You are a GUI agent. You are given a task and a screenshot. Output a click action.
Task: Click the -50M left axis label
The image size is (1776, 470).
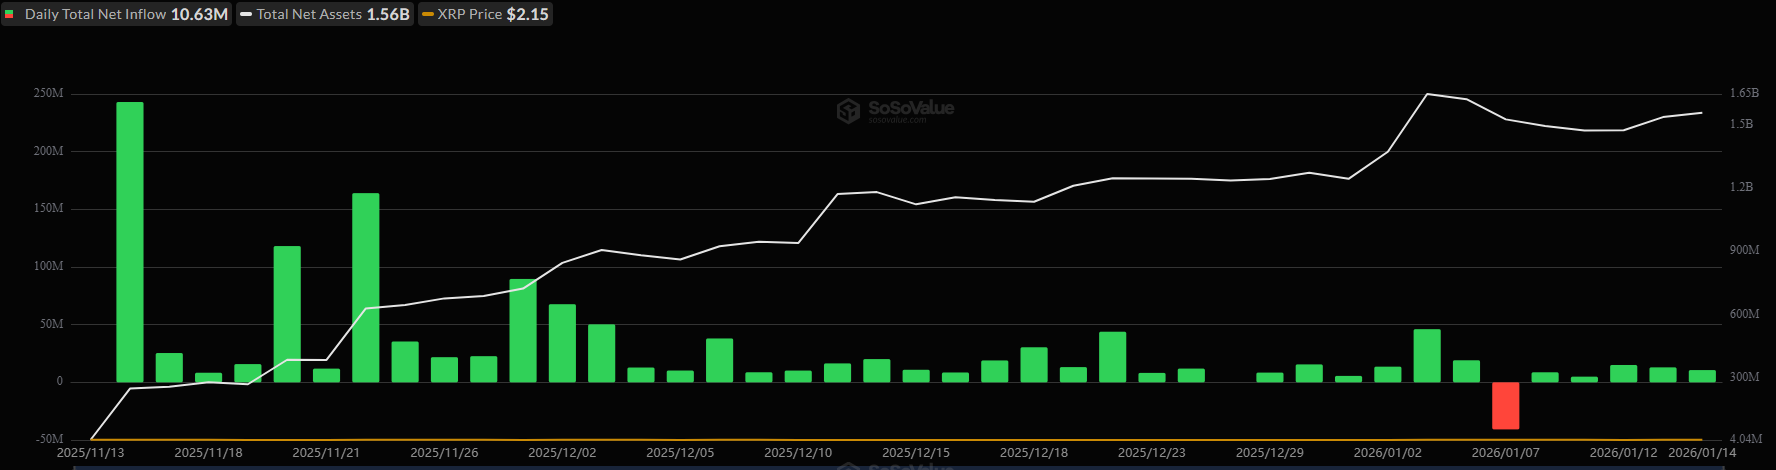tap(48, 439)
